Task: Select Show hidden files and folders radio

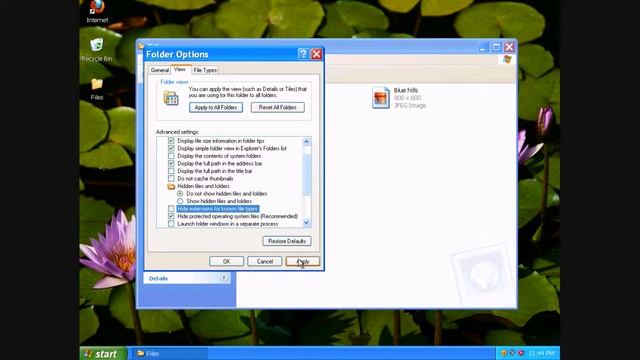Action: tap(180, 201)
